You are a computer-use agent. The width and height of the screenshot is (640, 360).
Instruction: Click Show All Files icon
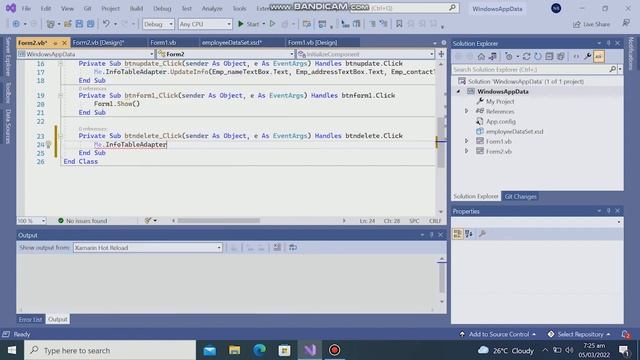561,57
